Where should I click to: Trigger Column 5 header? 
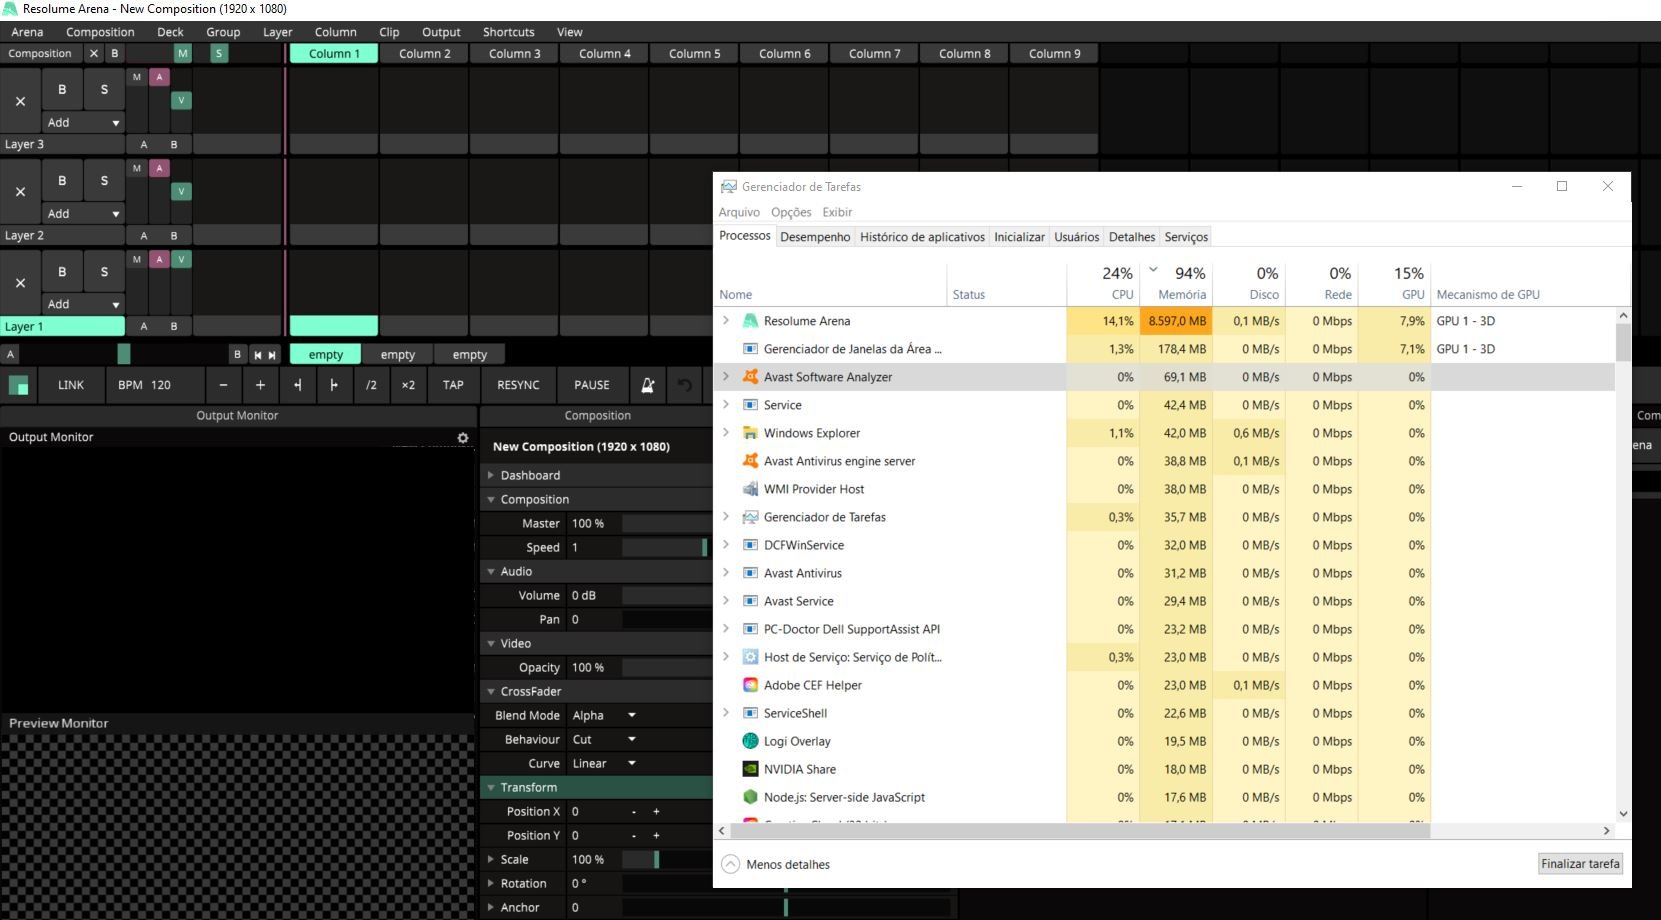(694, 54)
